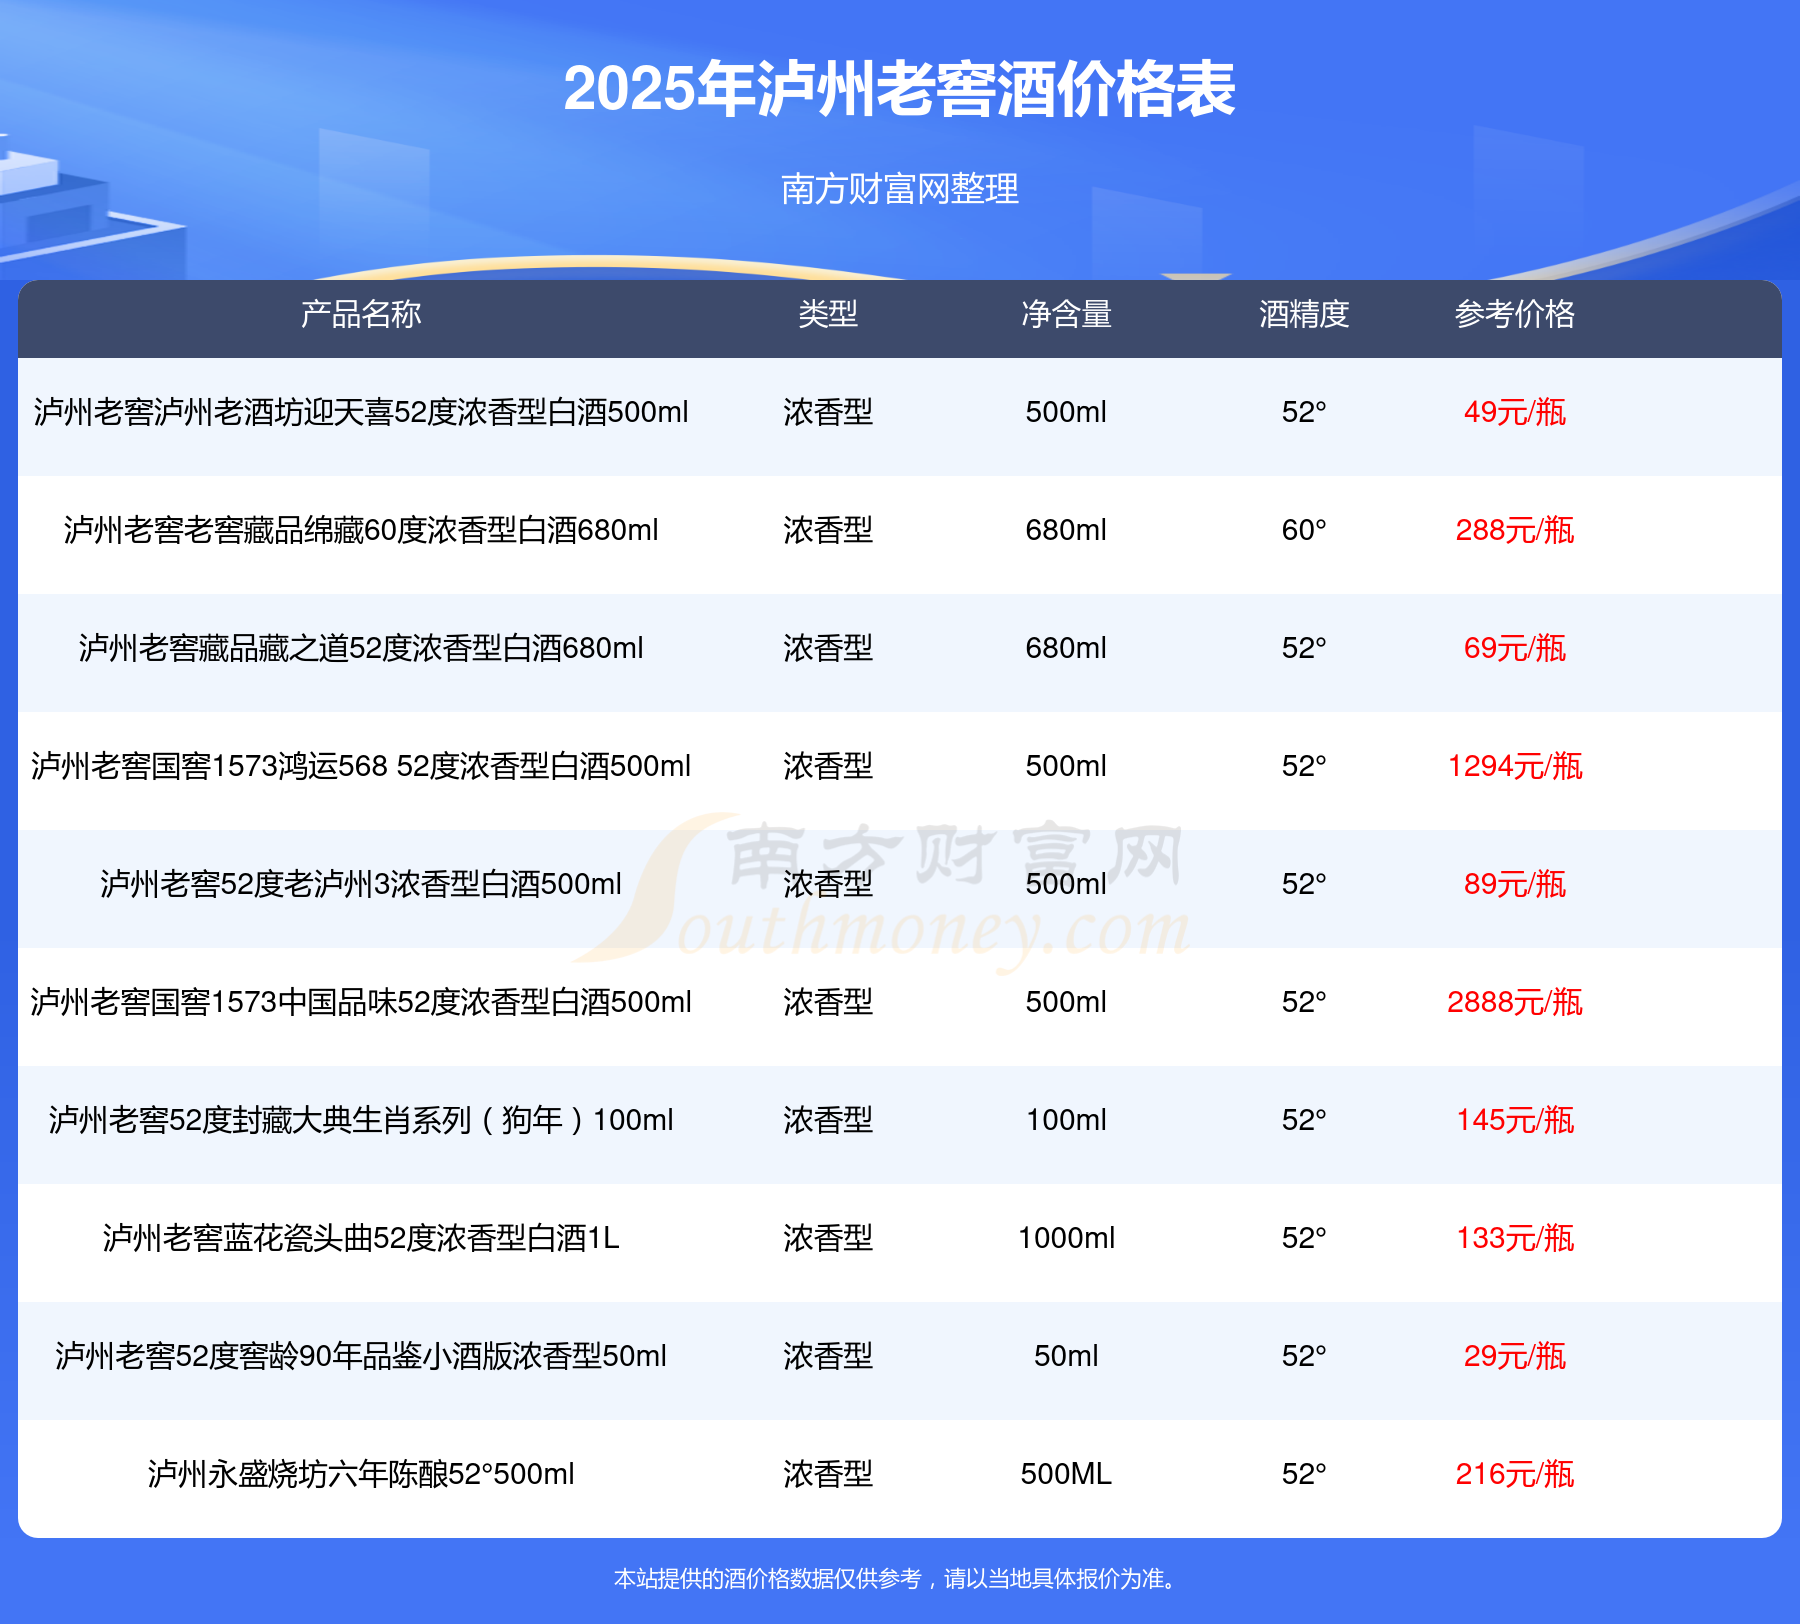Click the "52°" cell in the 89元/瓶 row
The width and height of the screenshot is (1800, 1624).
[x=1304, y=884]
